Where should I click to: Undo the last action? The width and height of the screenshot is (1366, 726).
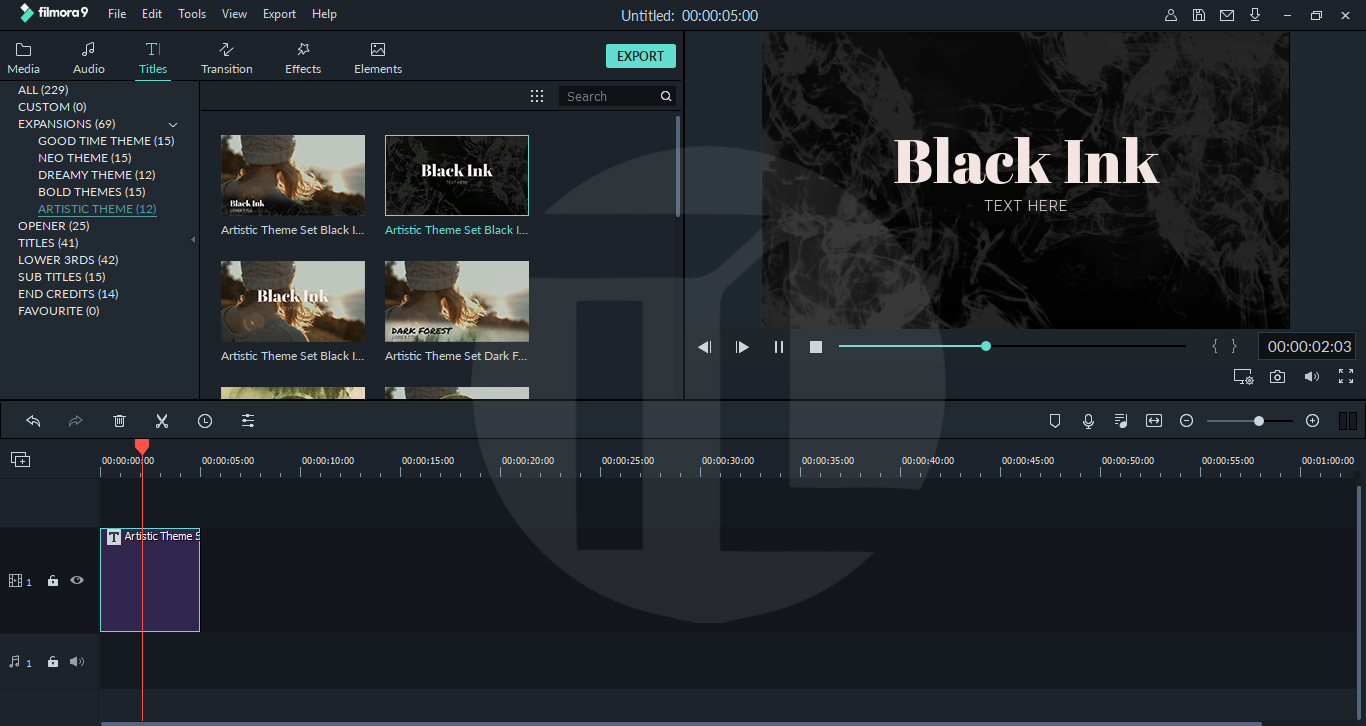[x=33, y=420]
